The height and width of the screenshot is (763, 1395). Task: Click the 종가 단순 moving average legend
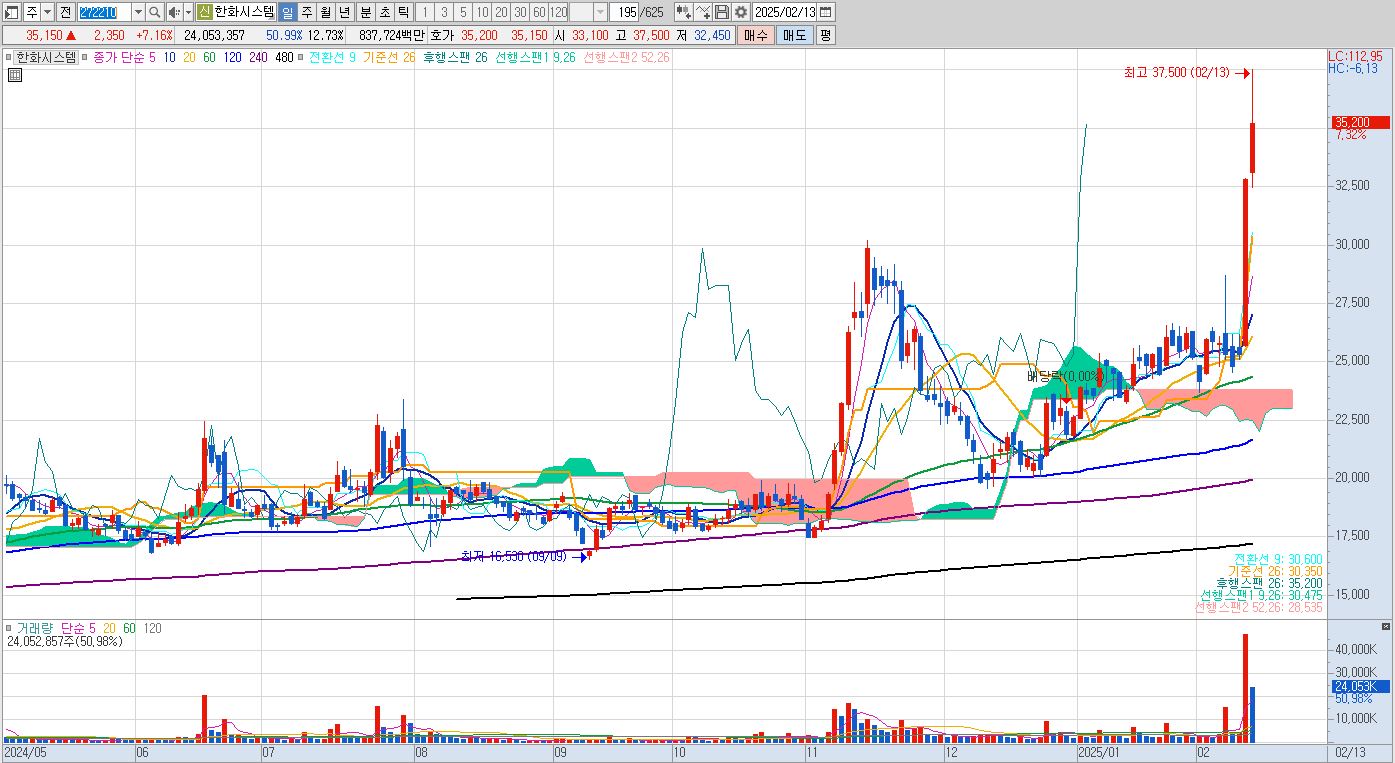click(118, 57)
